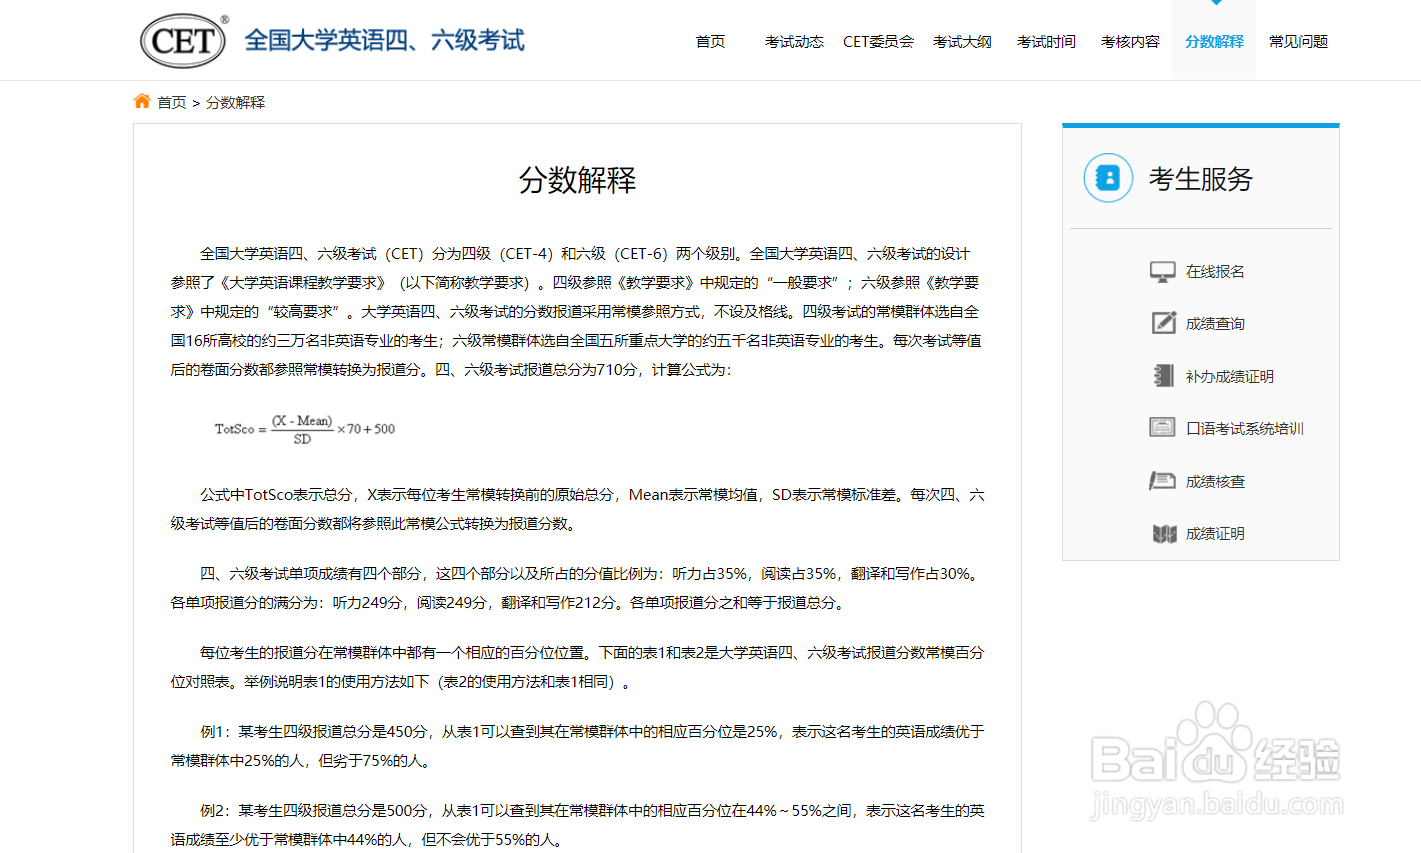Click the text 听力占35%

pos(710,574)
